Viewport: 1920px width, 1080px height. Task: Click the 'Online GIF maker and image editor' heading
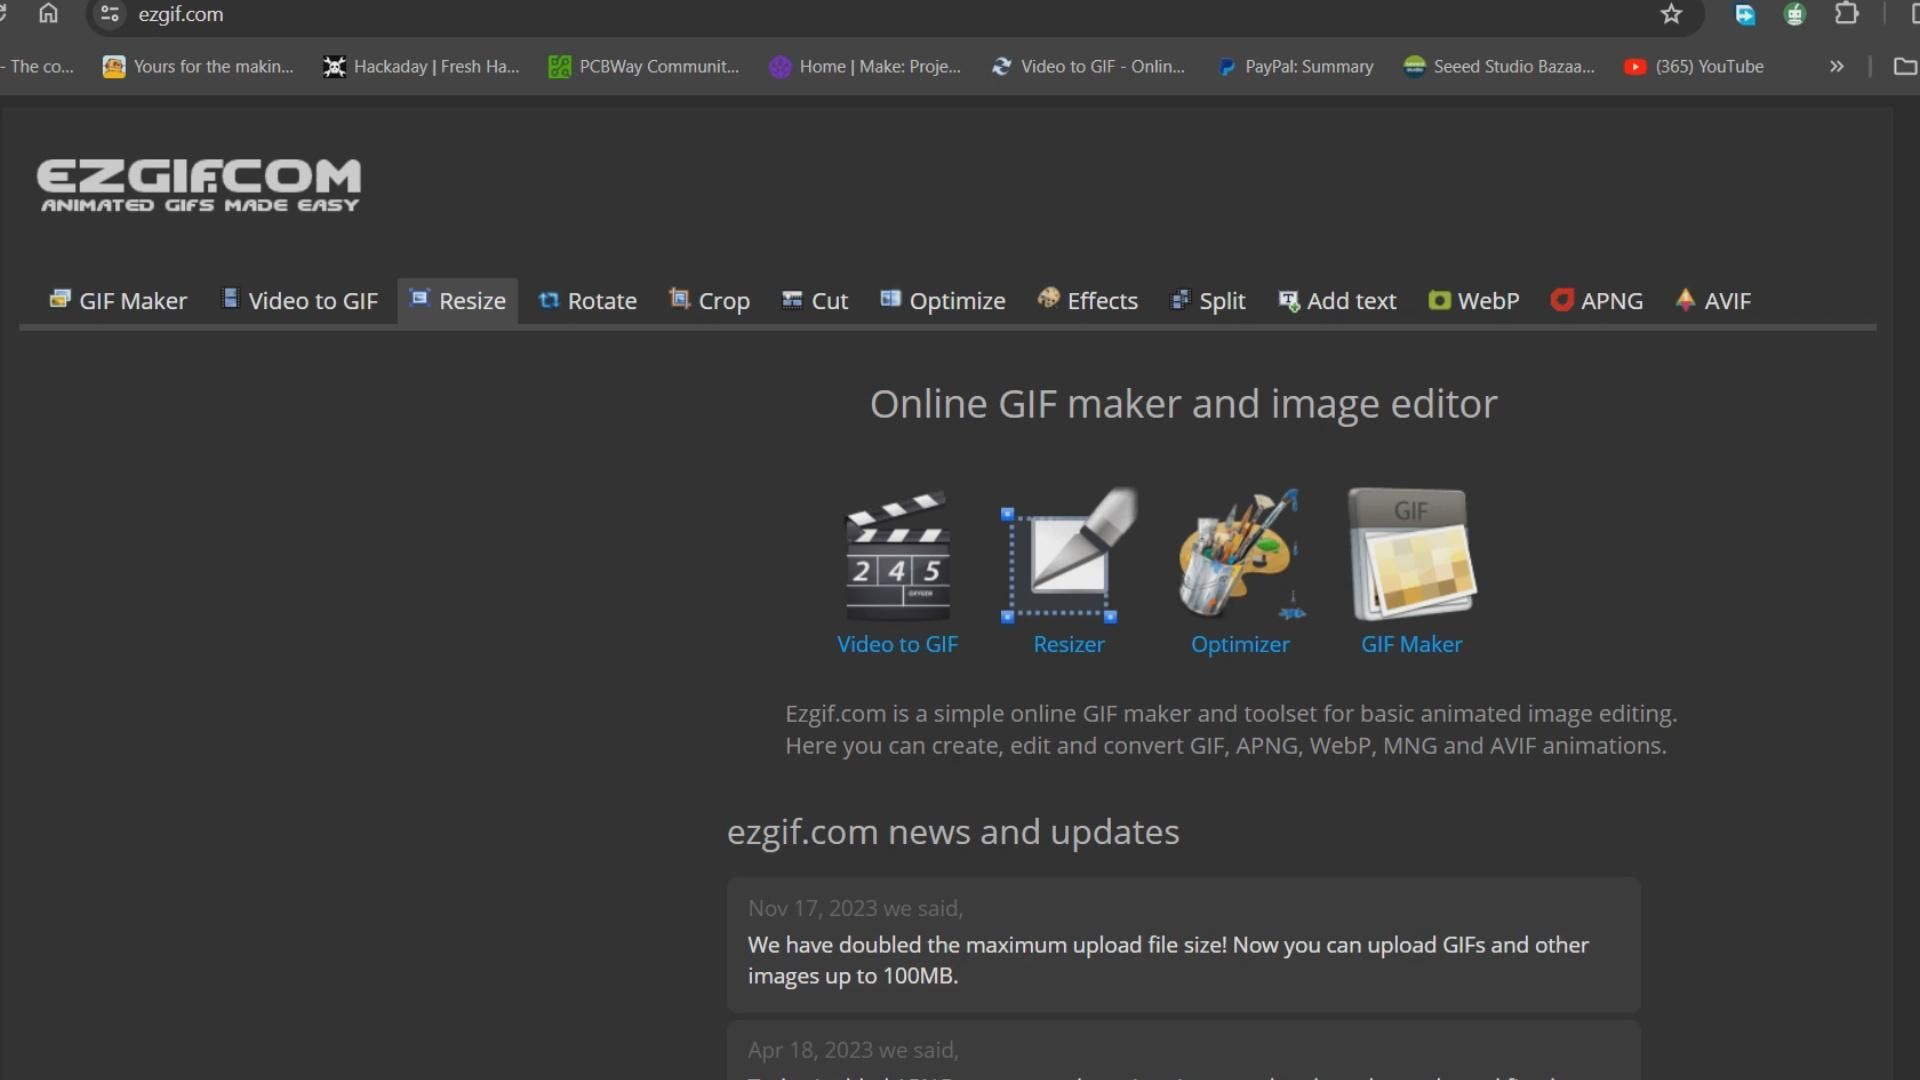point(1183,404)
